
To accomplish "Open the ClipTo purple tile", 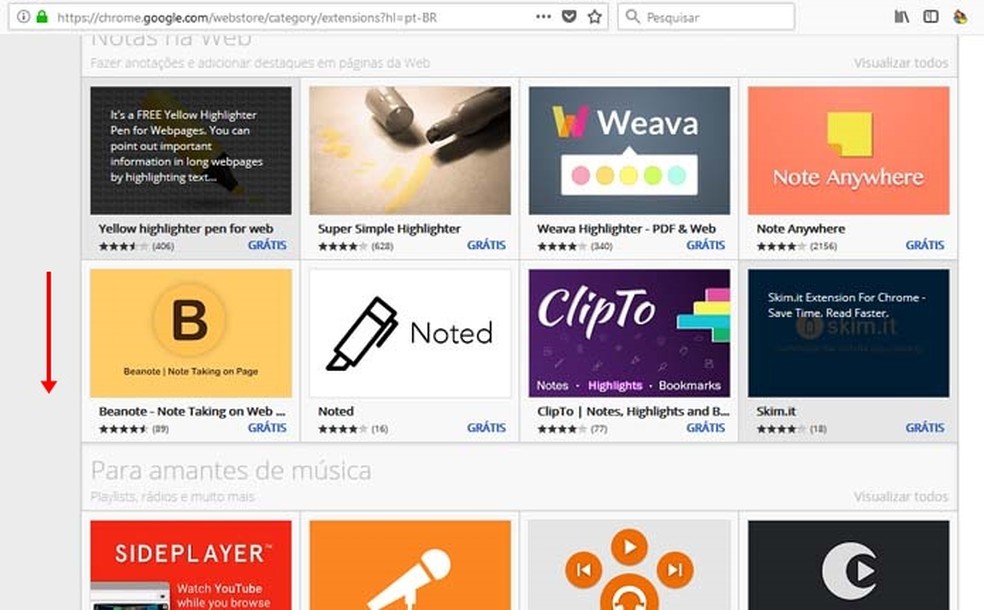I will tap(629, 333).
